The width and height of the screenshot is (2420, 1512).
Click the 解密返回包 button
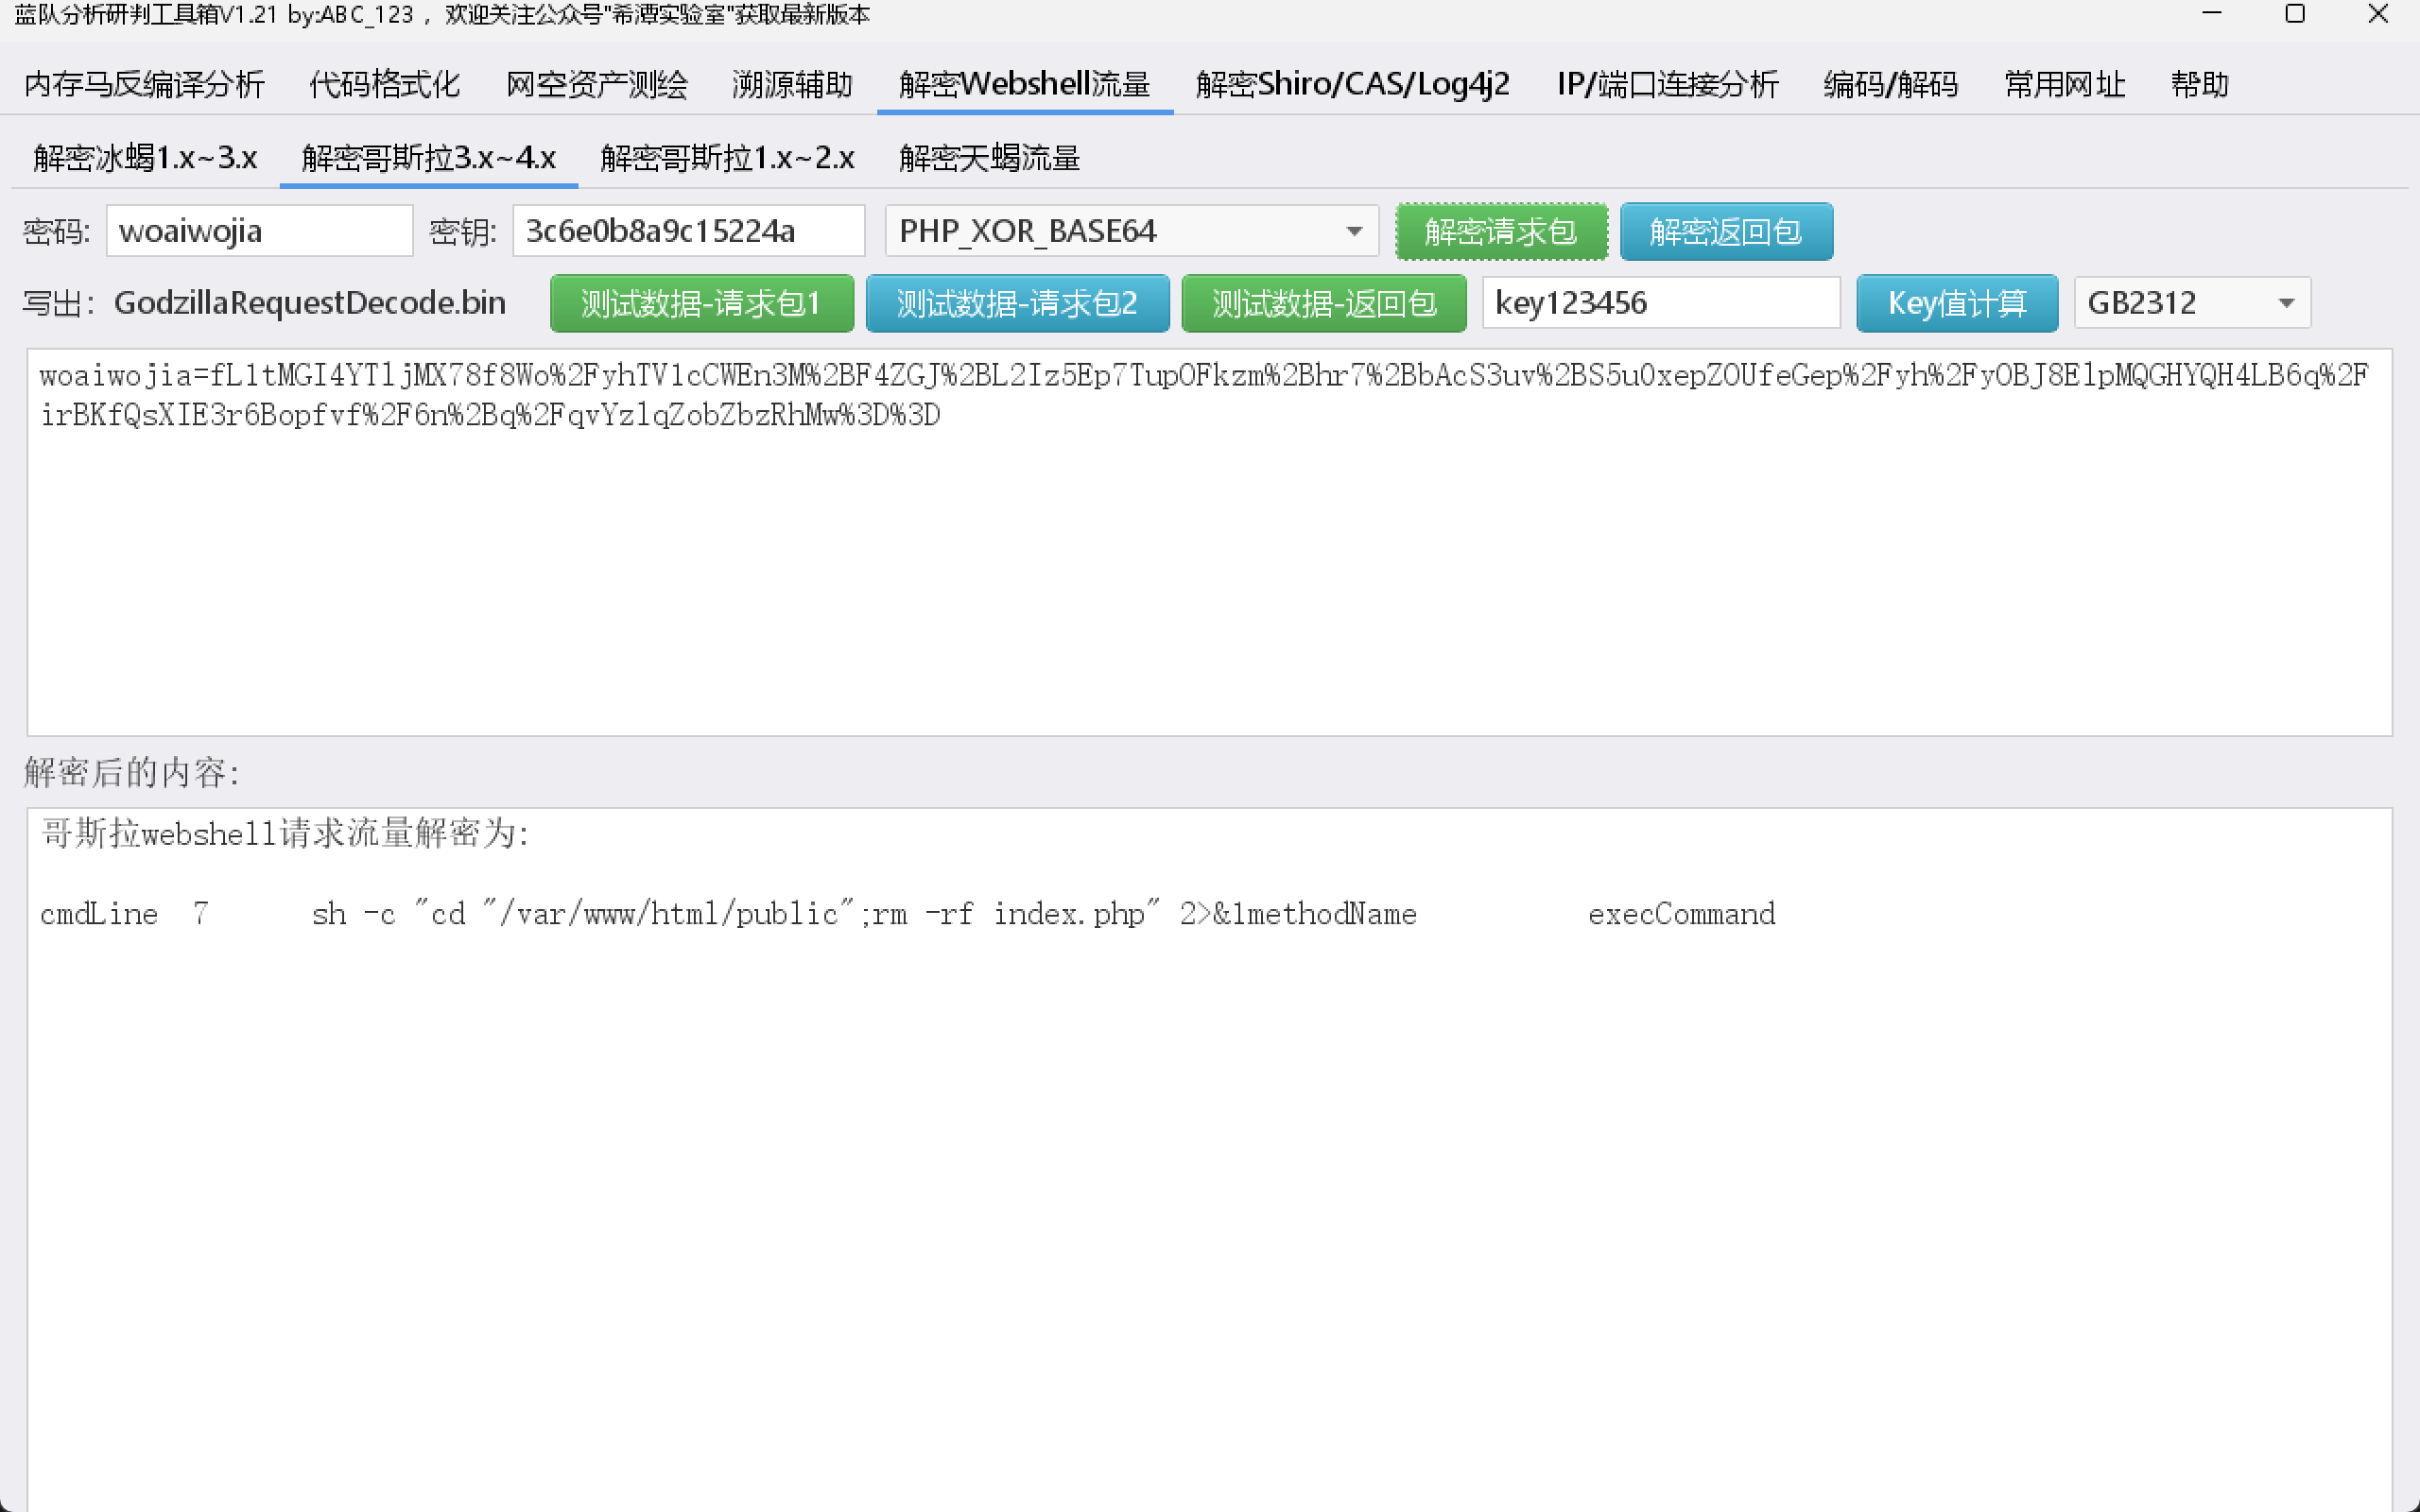pos(1725,231)
